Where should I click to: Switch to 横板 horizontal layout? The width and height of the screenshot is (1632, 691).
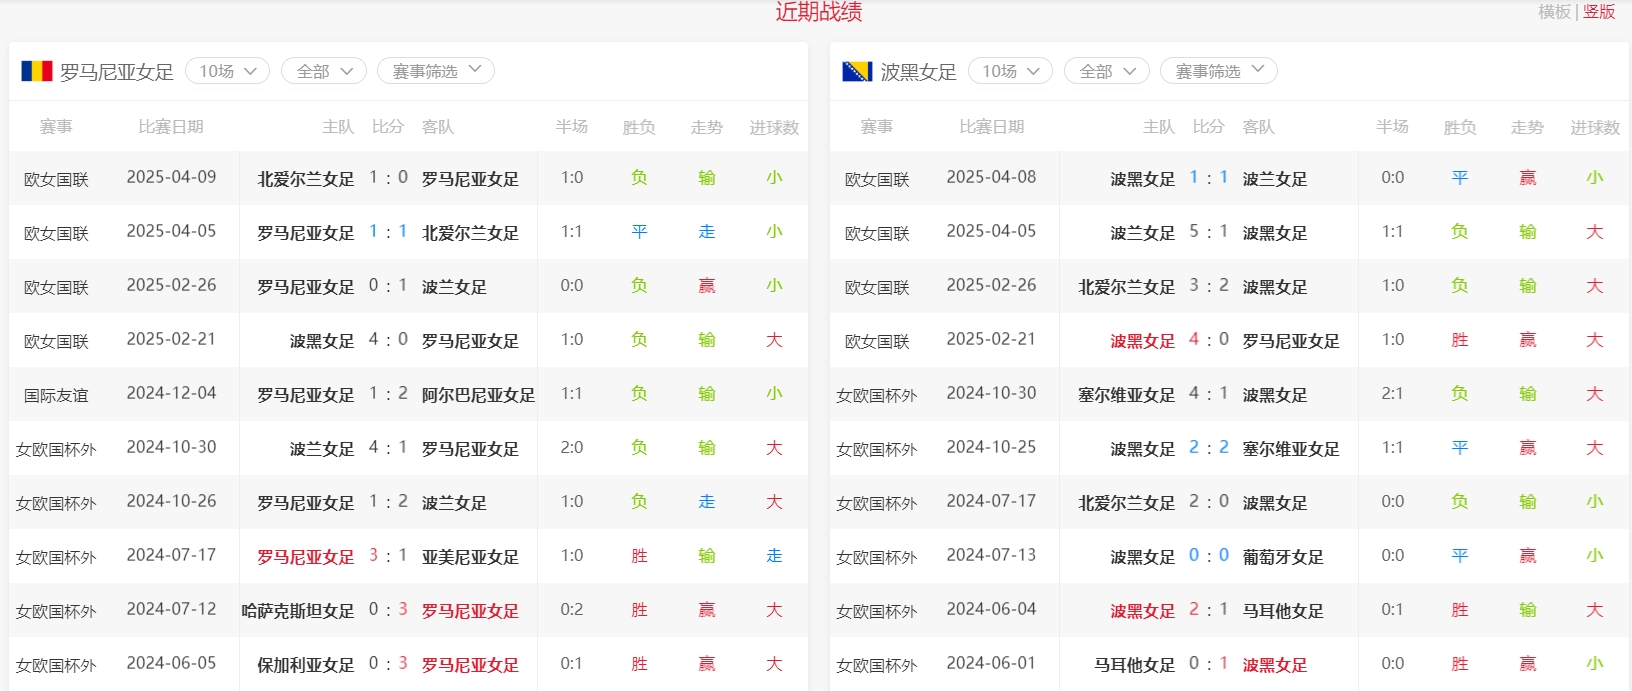click(x=1554, y=12)
